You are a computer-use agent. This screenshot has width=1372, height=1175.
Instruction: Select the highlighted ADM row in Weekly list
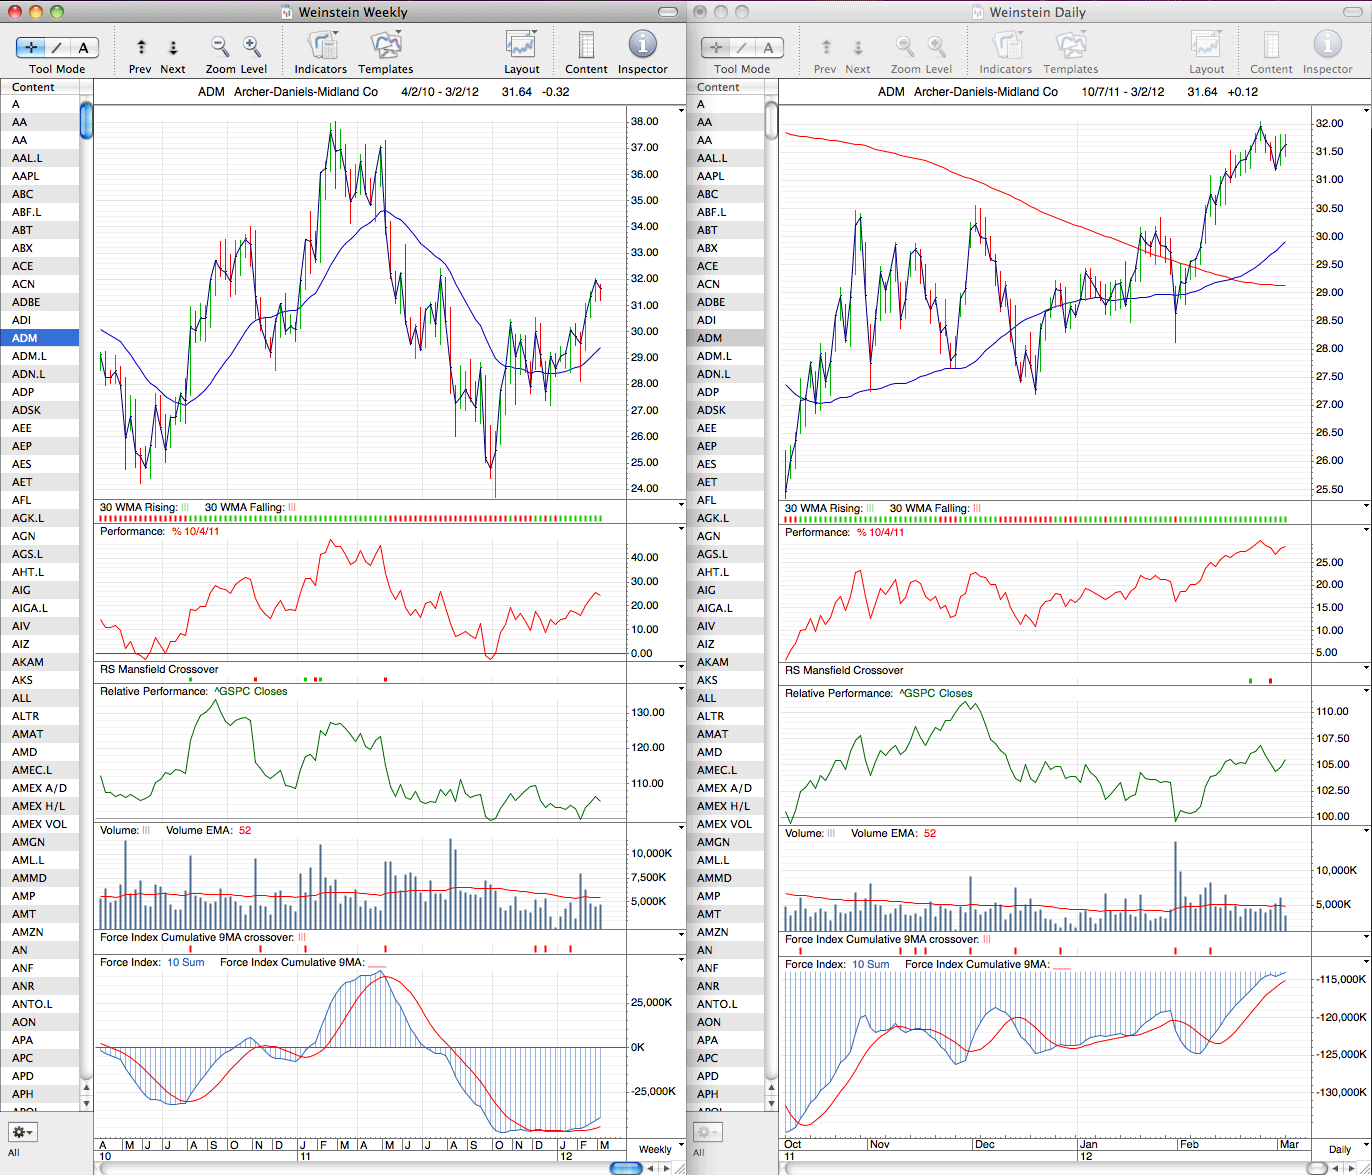40,338
